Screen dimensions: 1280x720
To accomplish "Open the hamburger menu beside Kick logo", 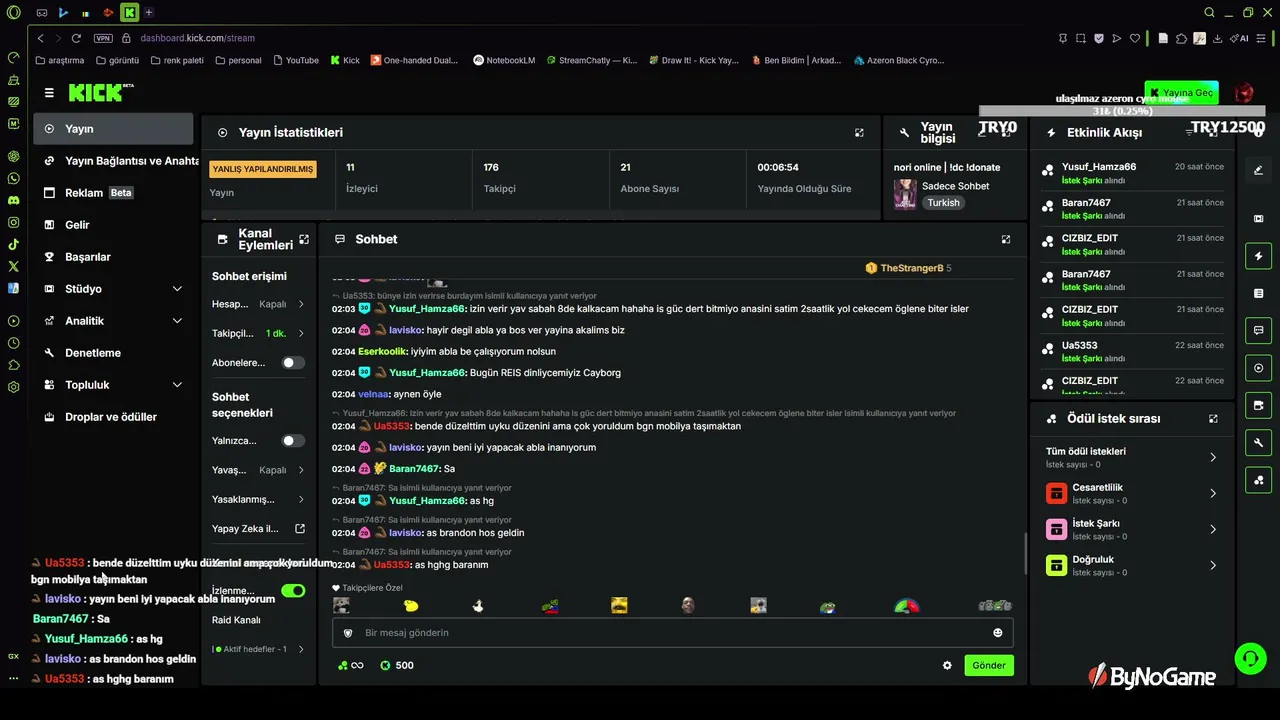I will [49, 93].
